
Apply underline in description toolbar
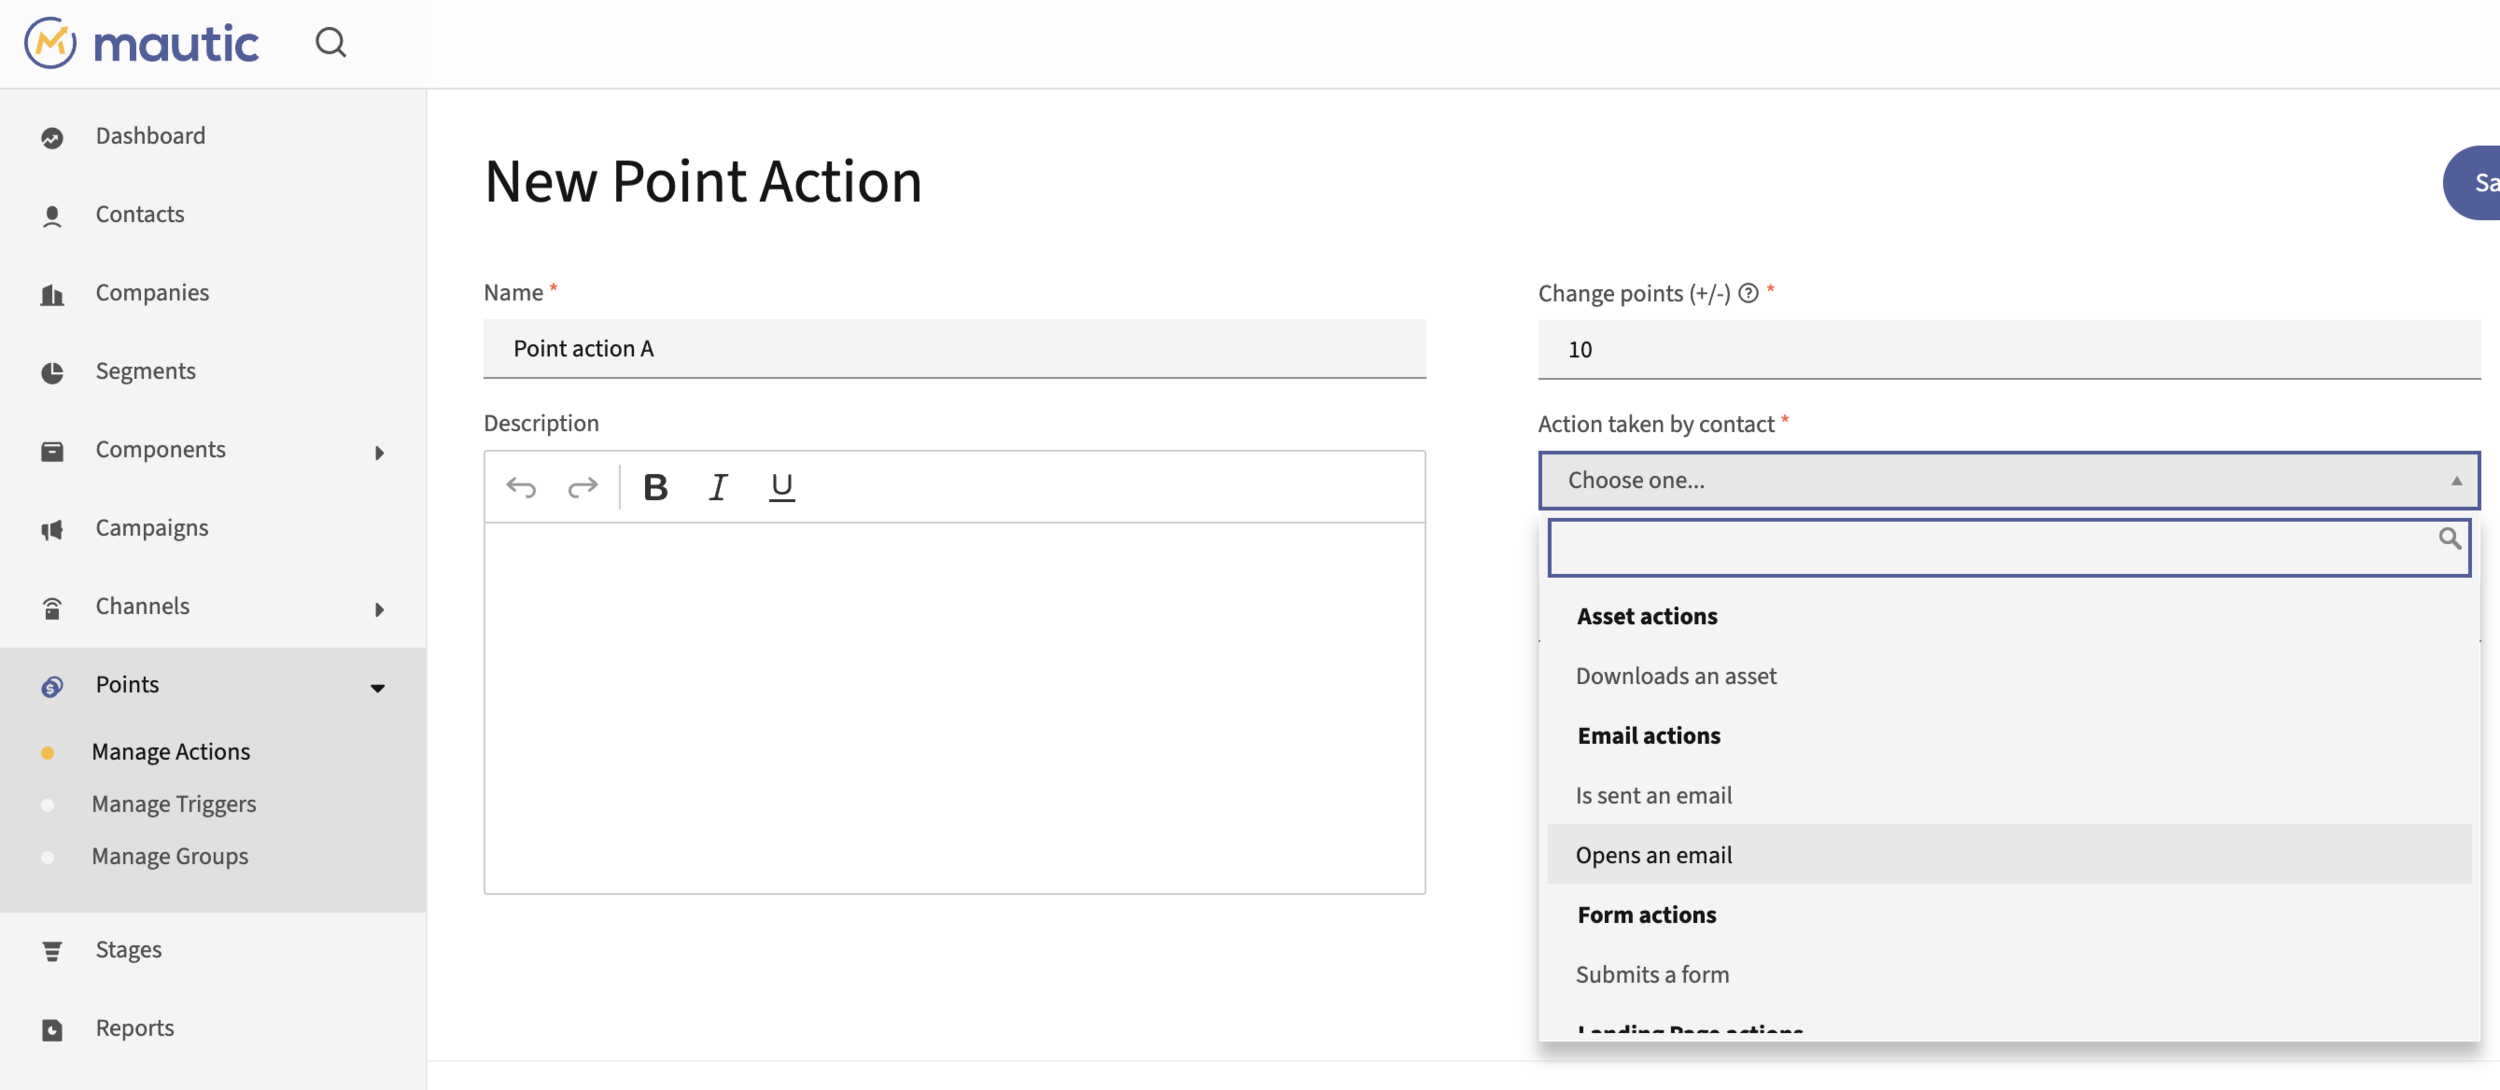[781, 487]
